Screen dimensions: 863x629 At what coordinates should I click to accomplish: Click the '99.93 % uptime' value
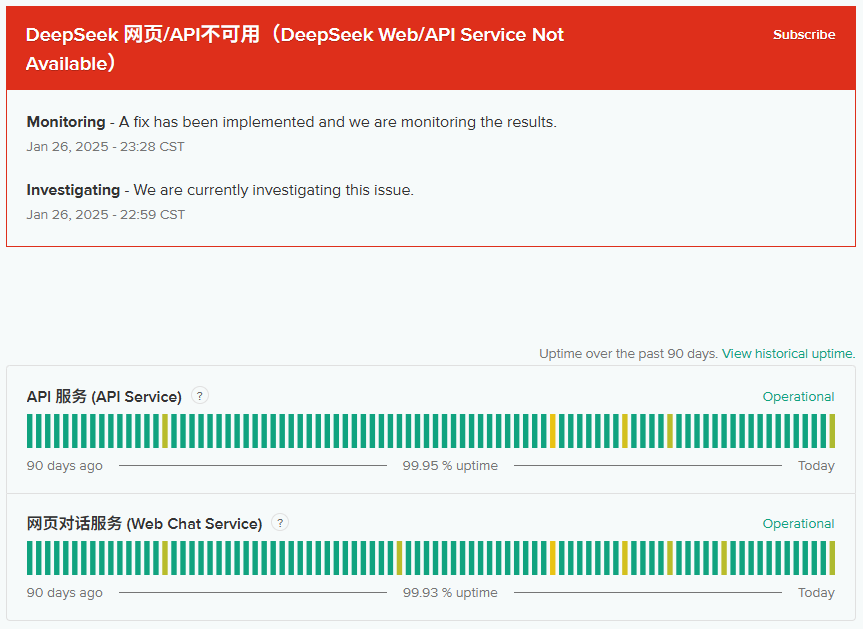coord(450,593)
